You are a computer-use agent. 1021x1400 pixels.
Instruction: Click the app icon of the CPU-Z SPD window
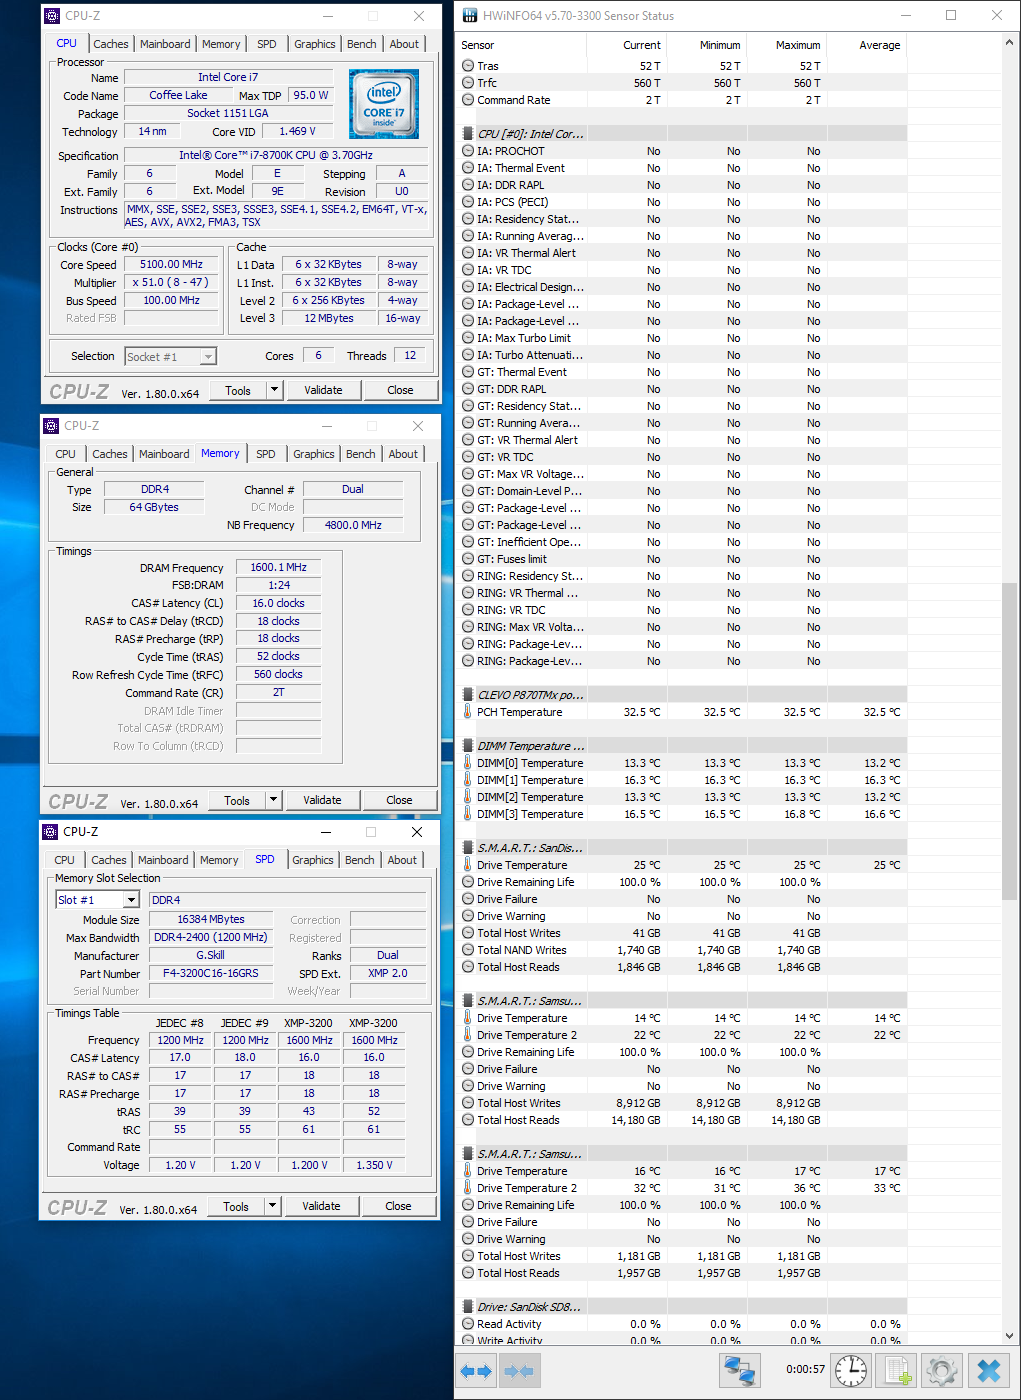coord(50,832)
